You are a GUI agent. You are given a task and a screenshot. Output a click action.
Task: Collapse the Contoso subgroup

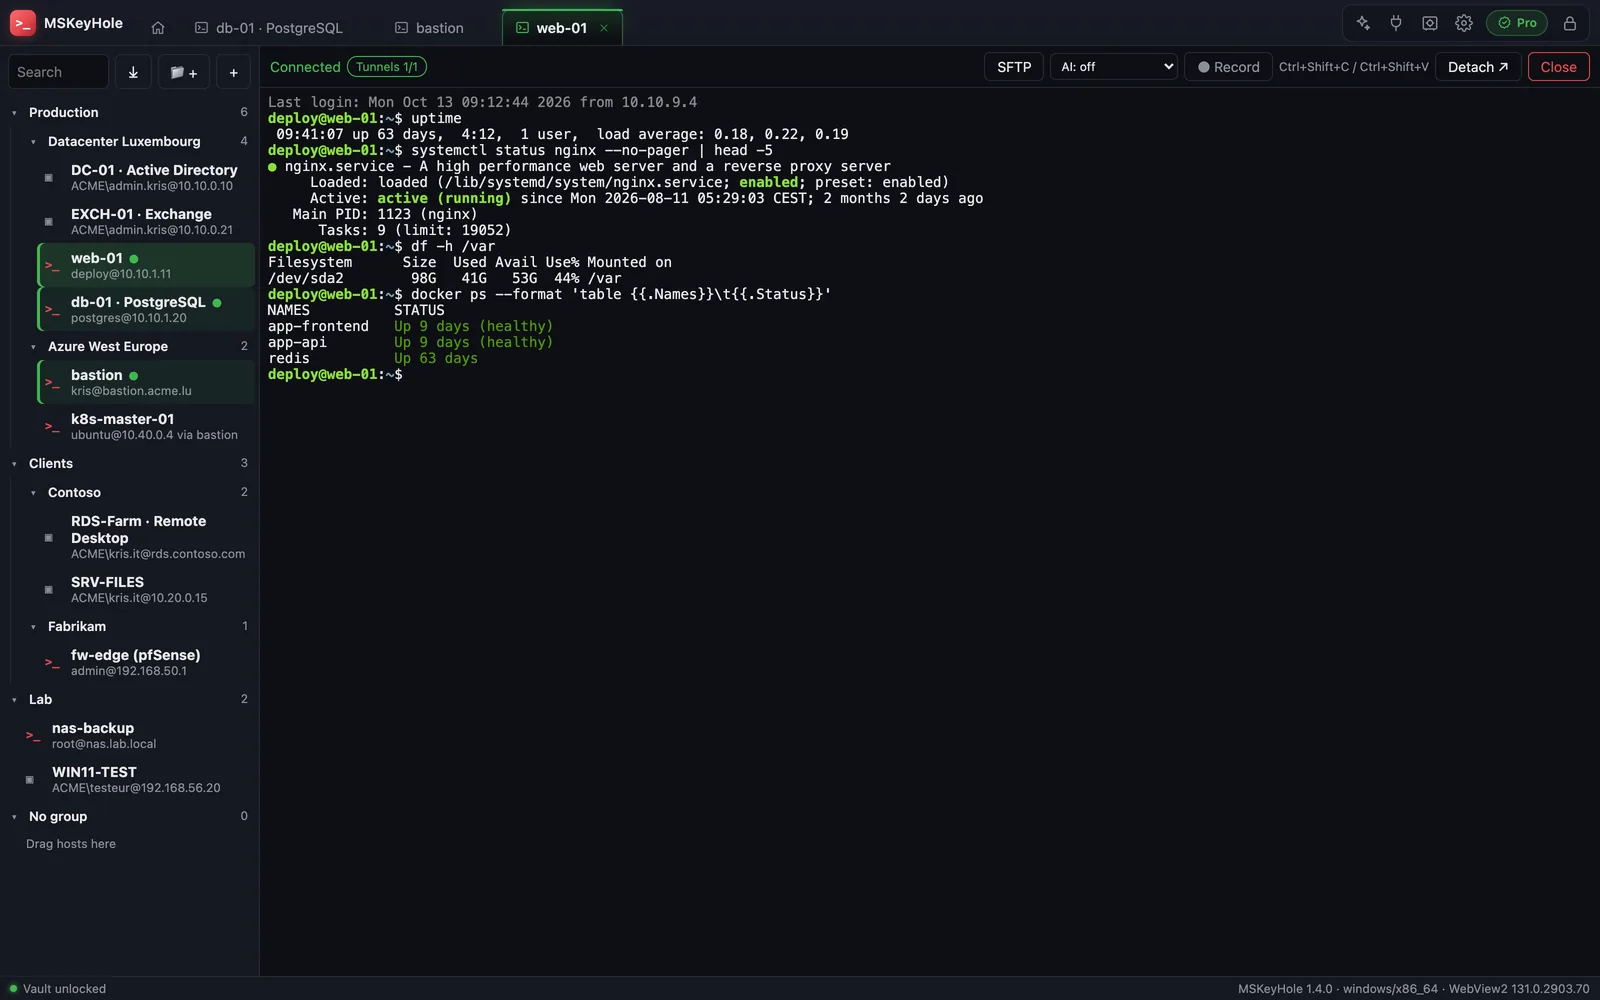(x=33, y=493)
